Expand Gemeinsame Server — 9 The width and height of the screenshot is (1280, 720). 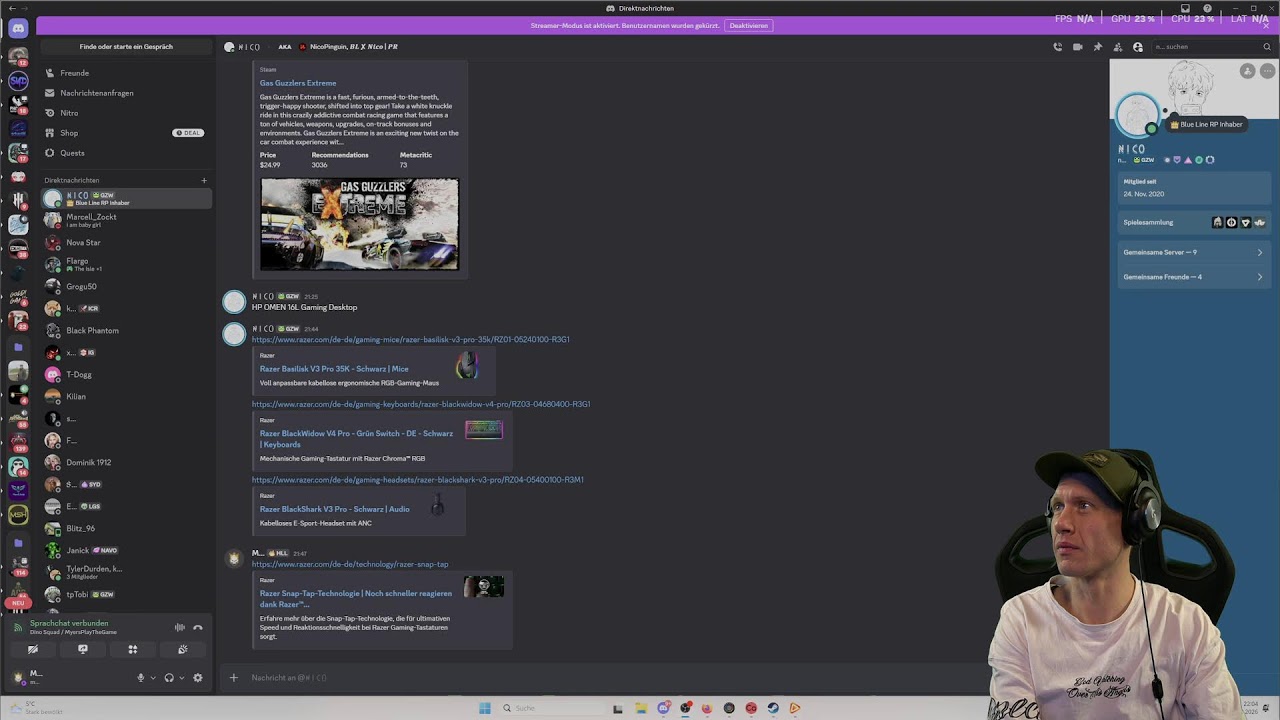click(x=1193, y=252)
